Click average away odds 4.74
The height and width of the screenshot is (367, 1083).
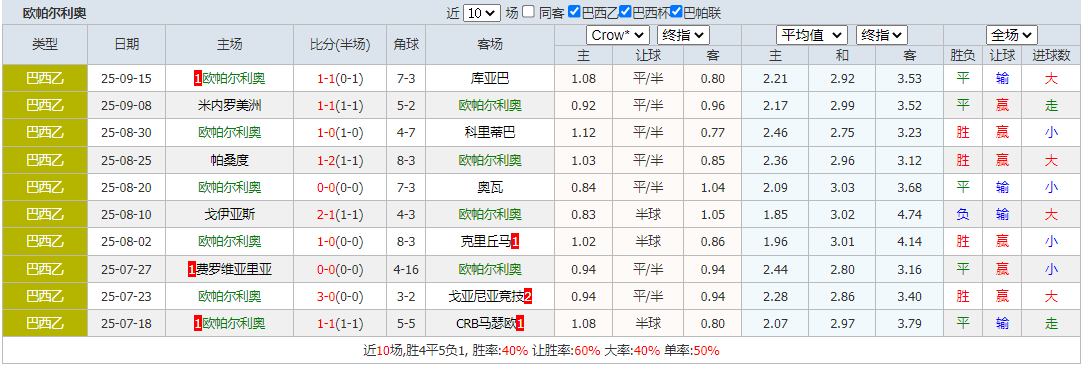(910, 214)
